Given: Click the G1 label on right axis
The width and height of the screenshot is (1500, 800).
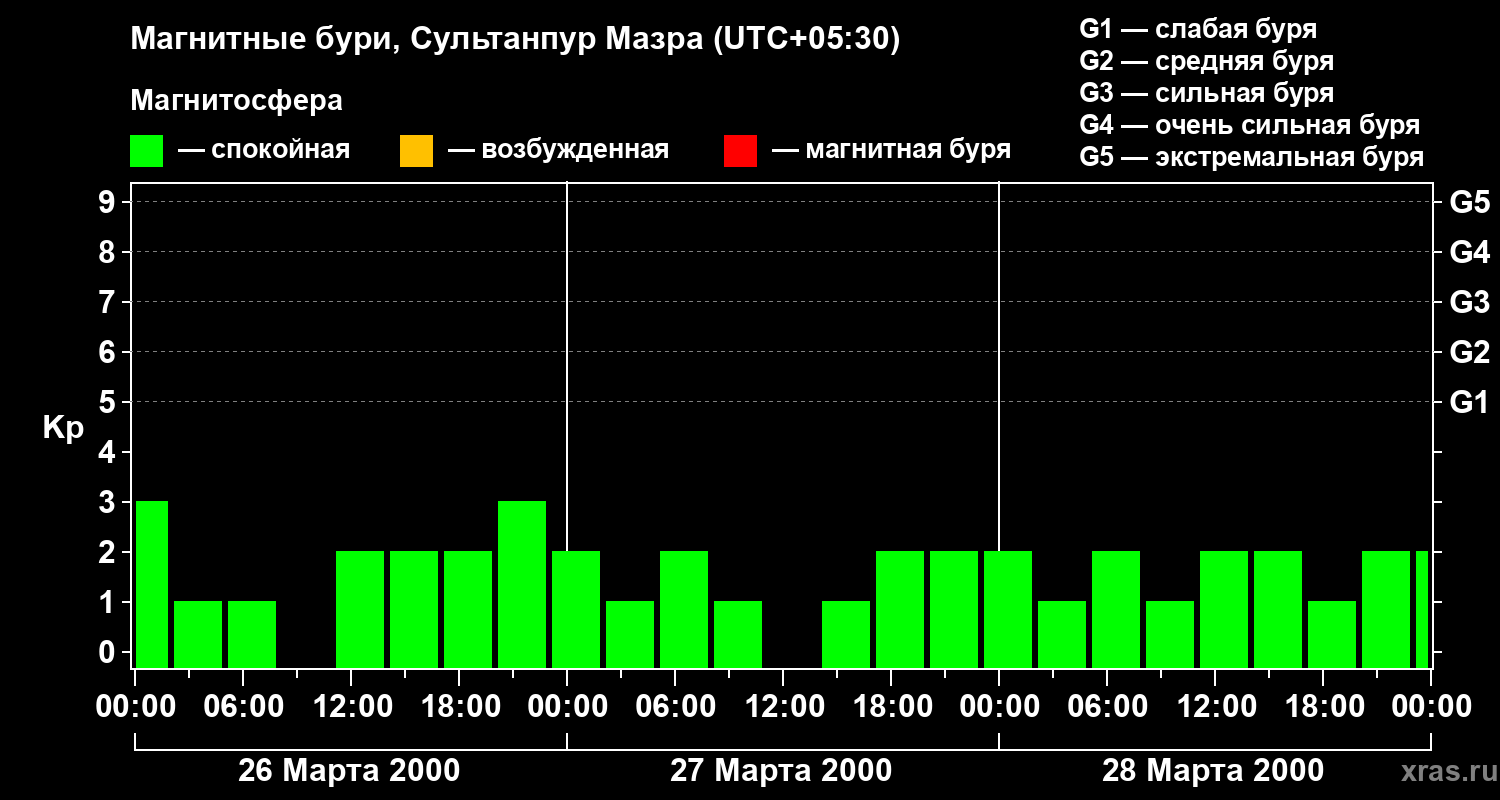Looking at the screenshot, I should (1470, 402).
